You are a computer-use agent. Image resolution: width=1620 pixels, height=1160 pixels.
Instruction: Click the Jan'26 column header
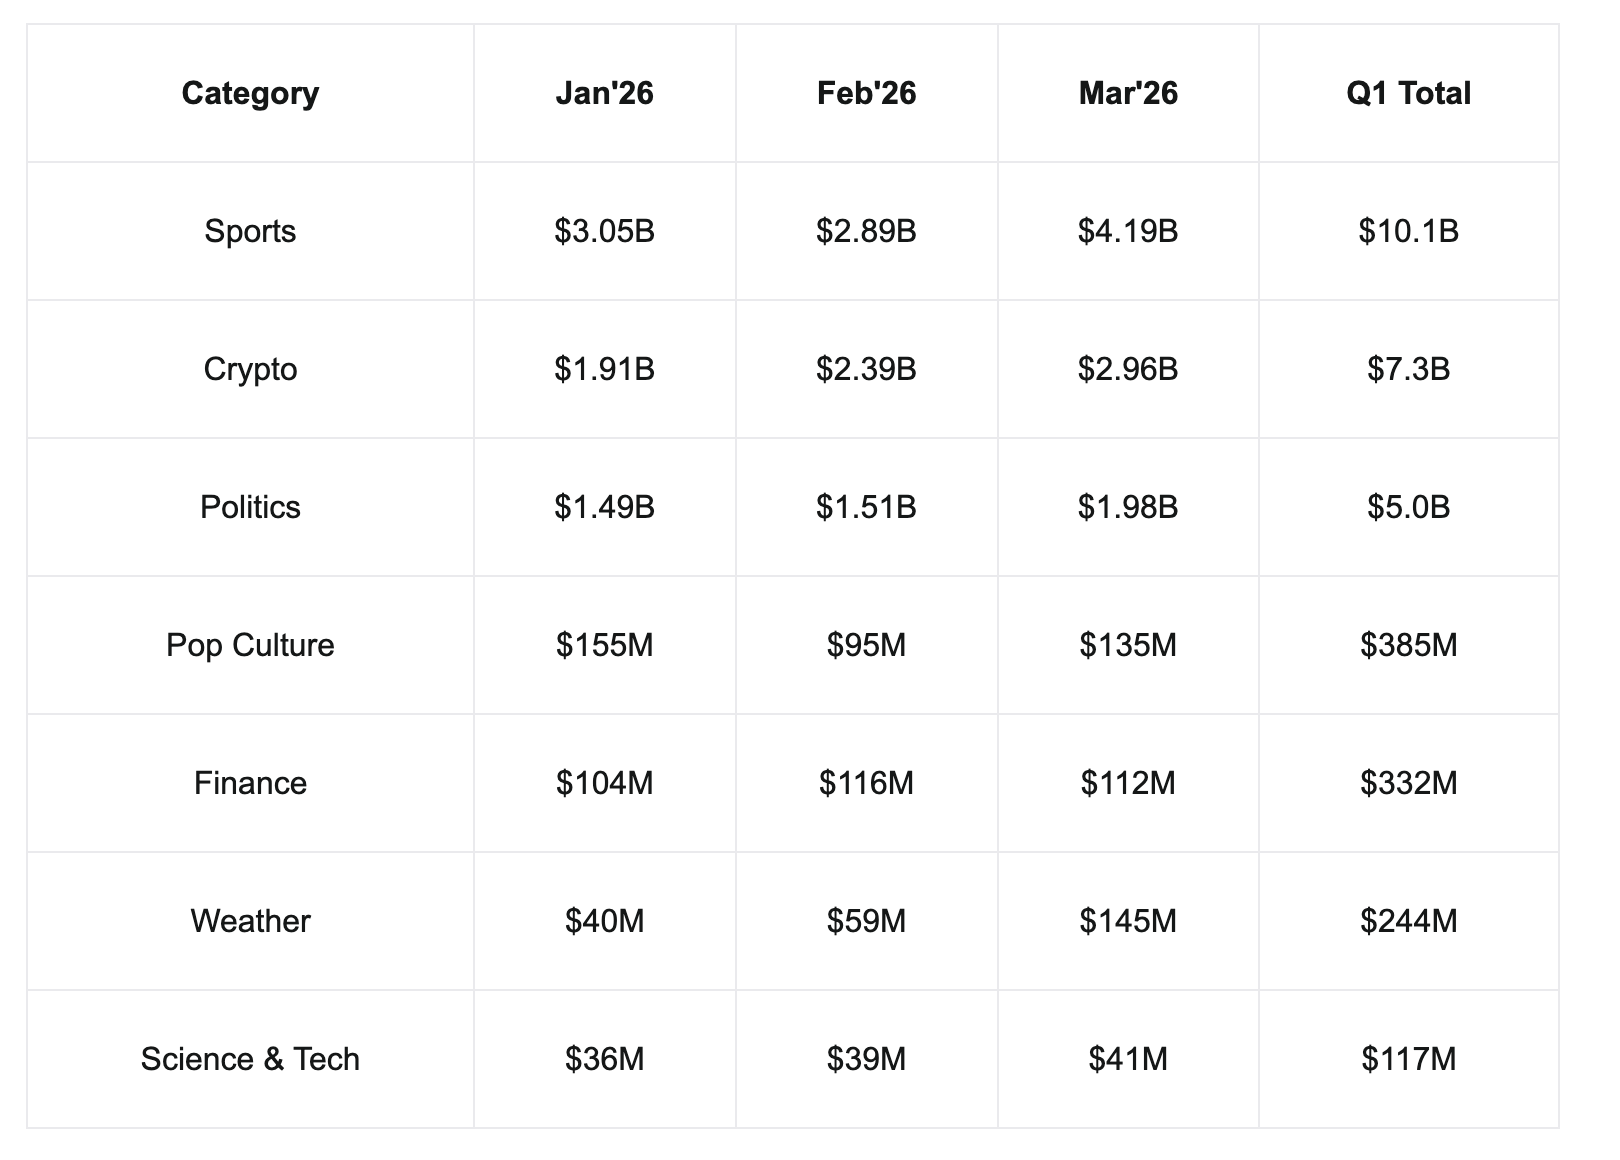click(x=604, y=93)
